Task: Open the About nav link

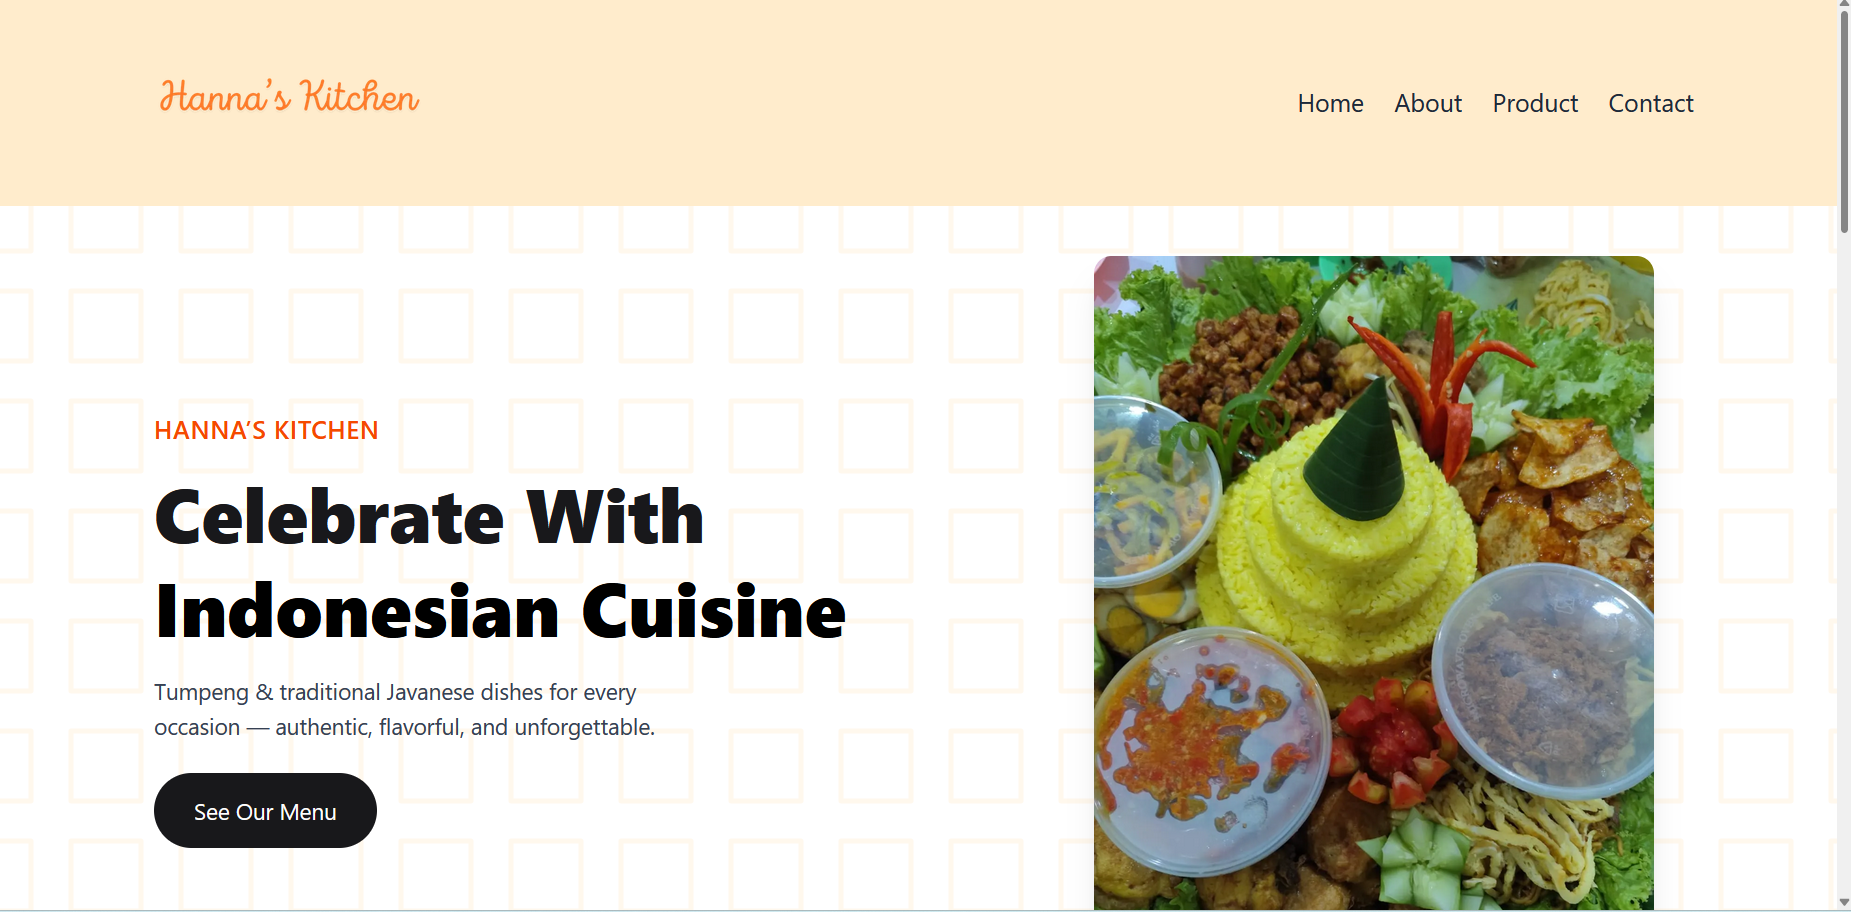Action: [x=1428, y=103]
